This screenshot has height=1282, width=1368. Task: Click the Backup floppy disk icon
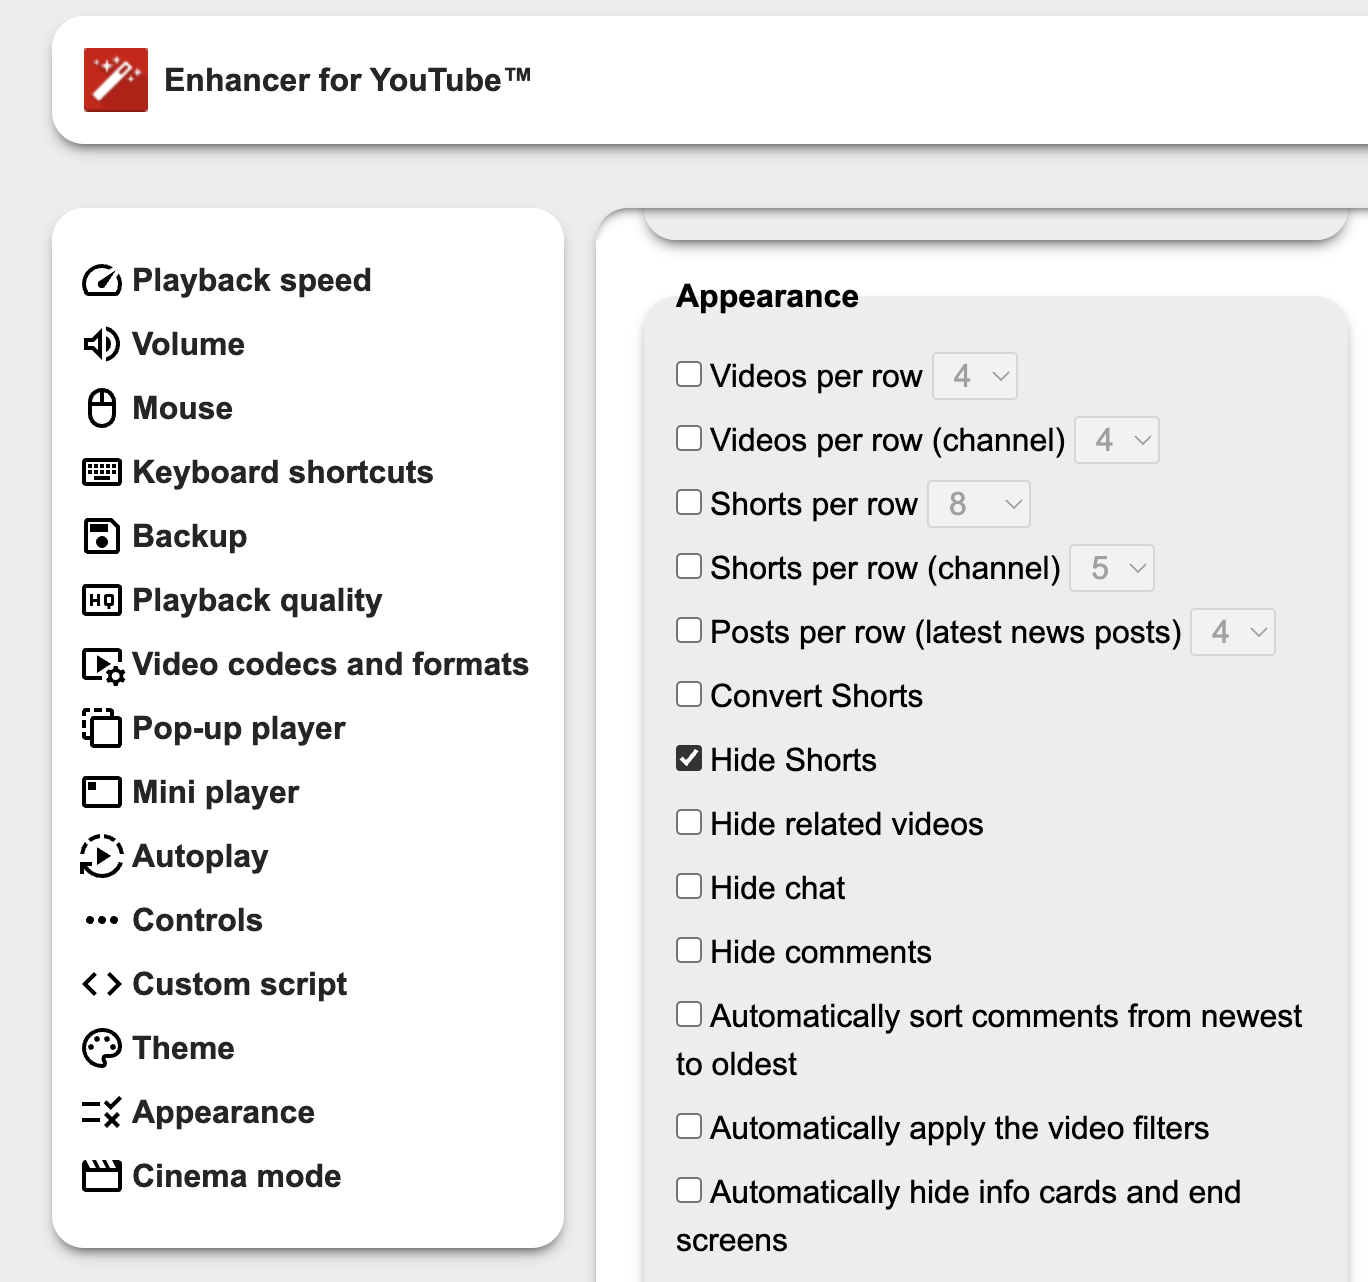(x=101, y=536)
